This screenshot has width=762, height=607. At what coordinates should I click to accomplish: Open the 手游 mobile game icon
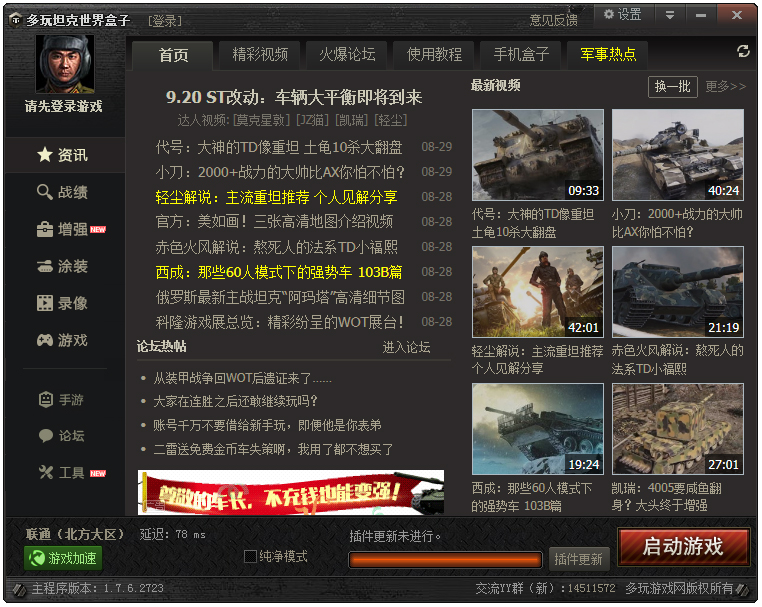tap(46, 399)
